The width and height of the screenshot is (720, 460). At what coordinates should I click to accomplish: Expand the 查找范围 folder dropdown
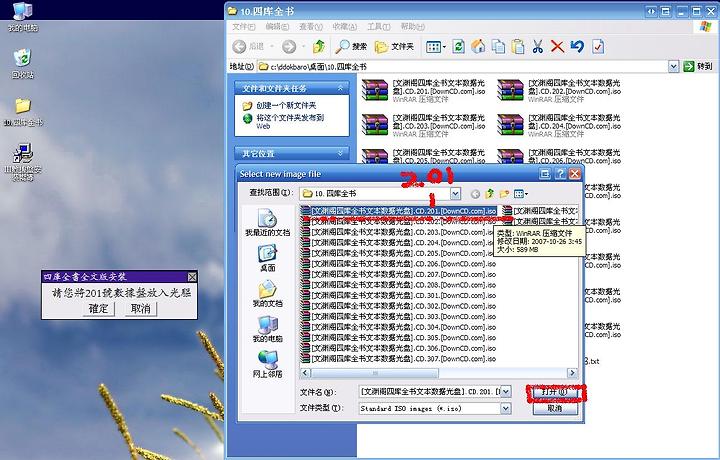pos(455,194)
